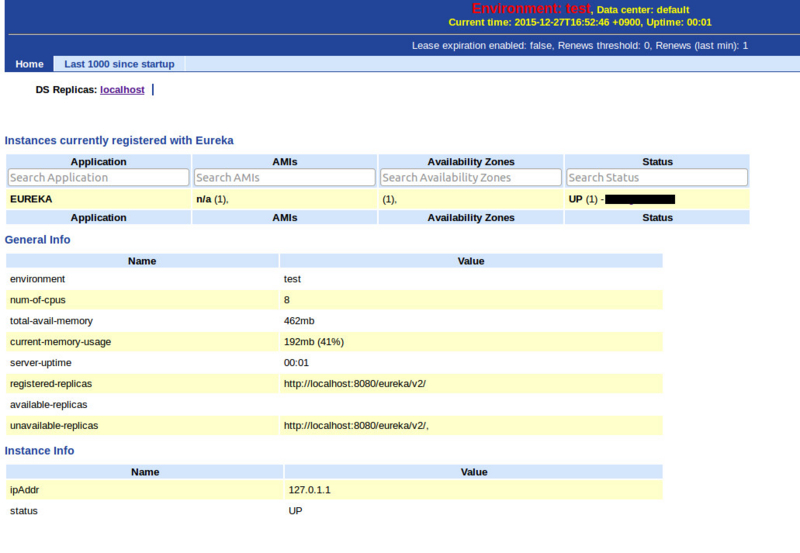The height and width of the screenshot is (553, 800).
Task: Click the bottom Status footer header
Action: click(x=657, y=218)
